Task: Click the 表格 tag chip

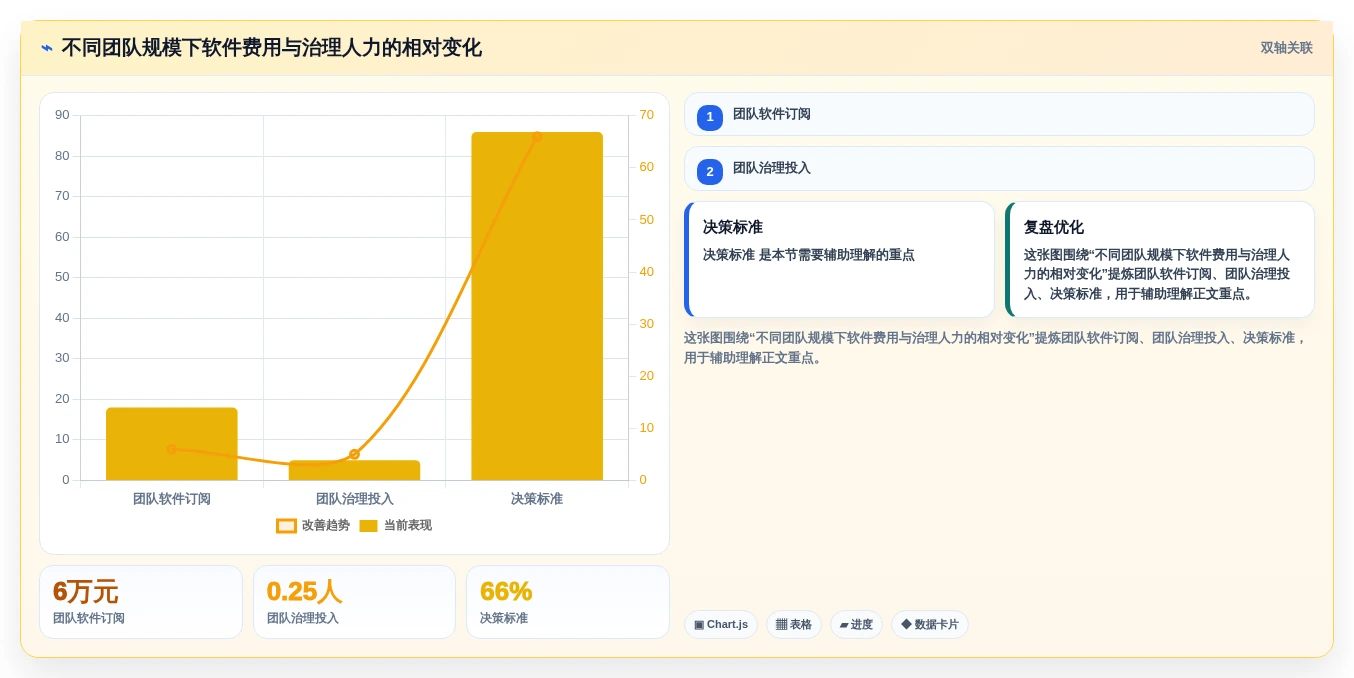Action: [x=794, y=625]
